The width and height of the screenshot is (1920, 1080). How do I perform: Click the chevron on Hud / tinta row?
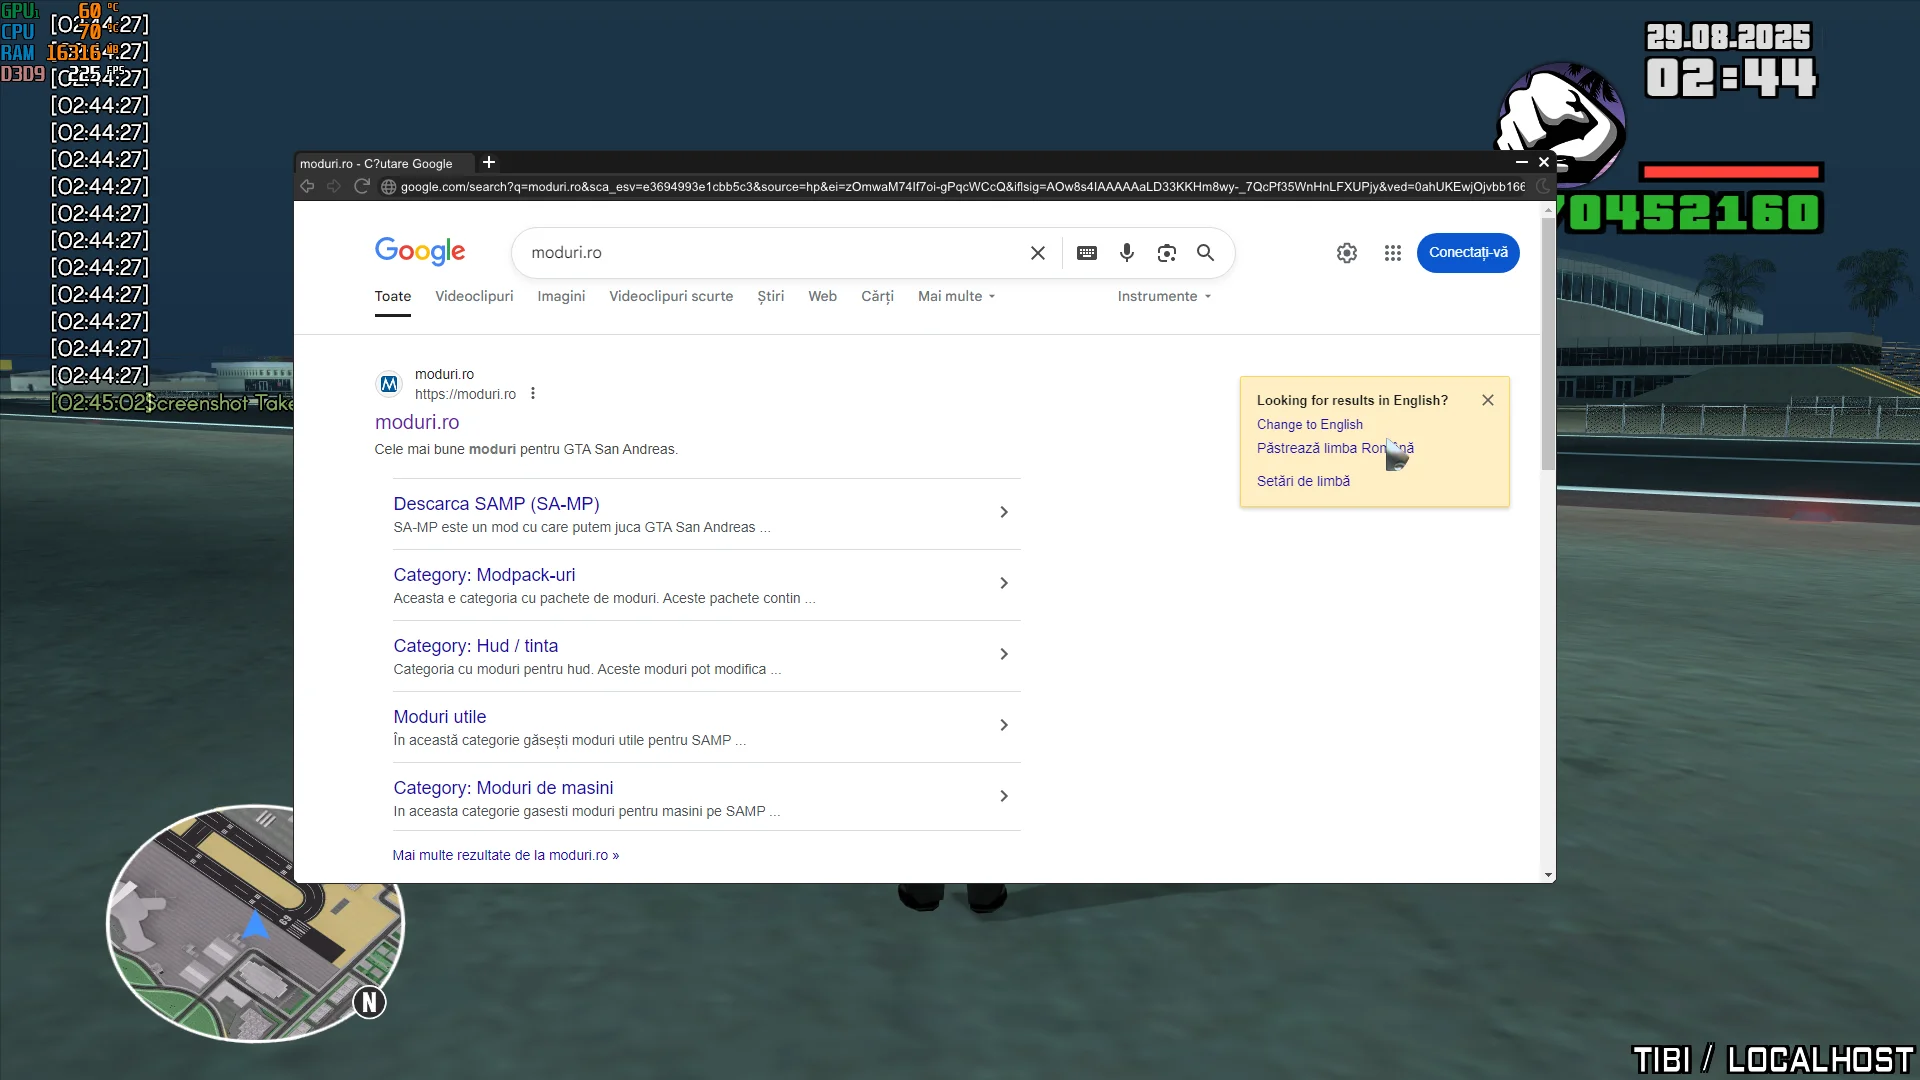pos(1004,654)
